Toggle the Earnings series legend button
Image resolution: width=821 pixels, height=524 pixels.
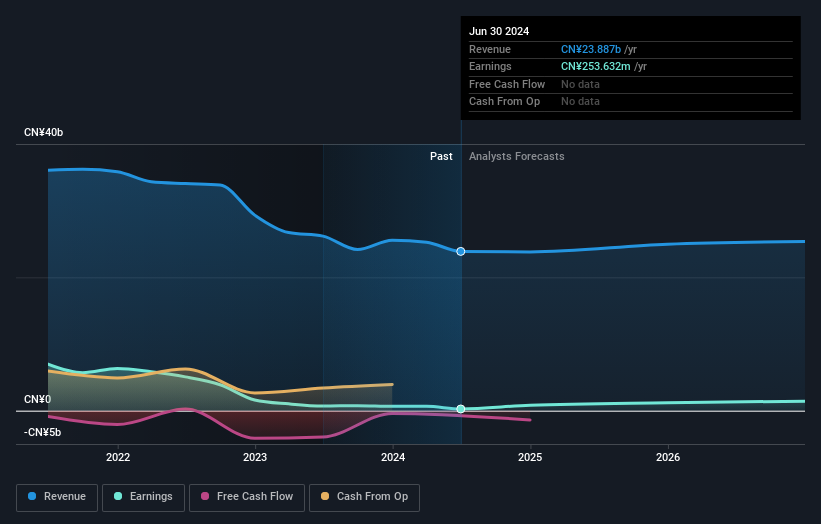143,497
